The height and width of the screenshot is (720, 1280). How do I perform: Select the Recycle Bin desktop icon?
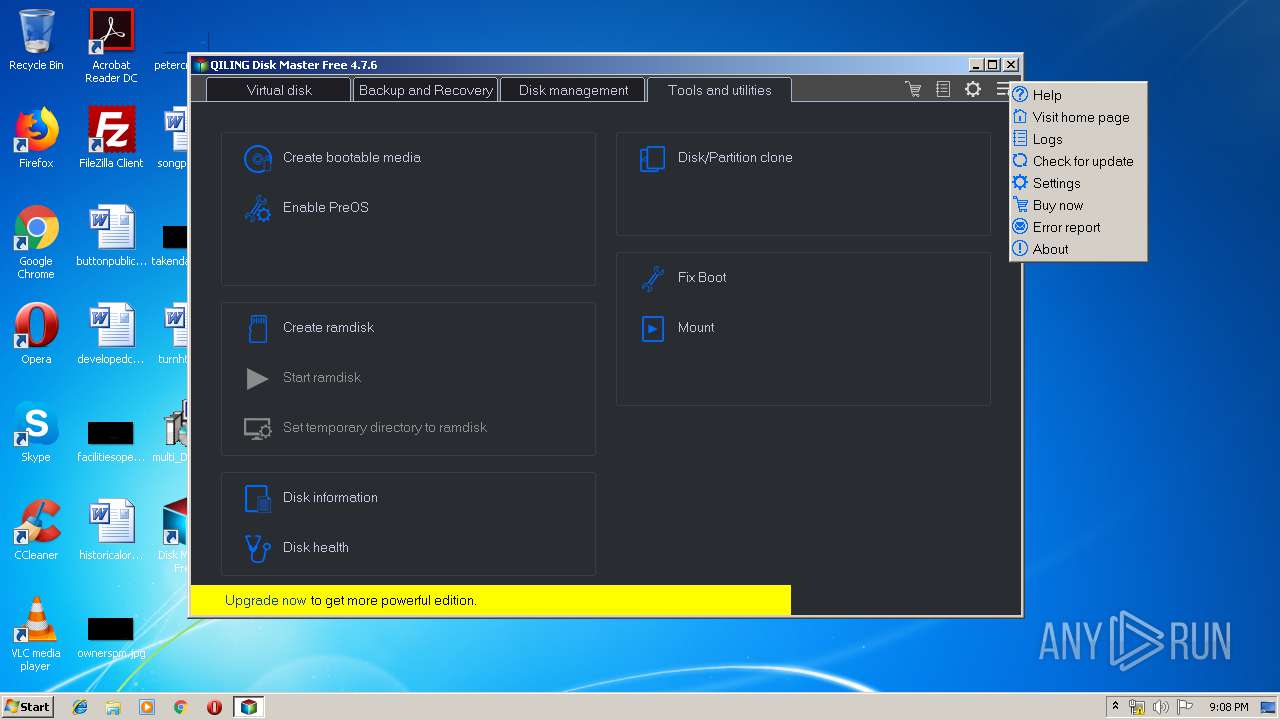(36, 40)
